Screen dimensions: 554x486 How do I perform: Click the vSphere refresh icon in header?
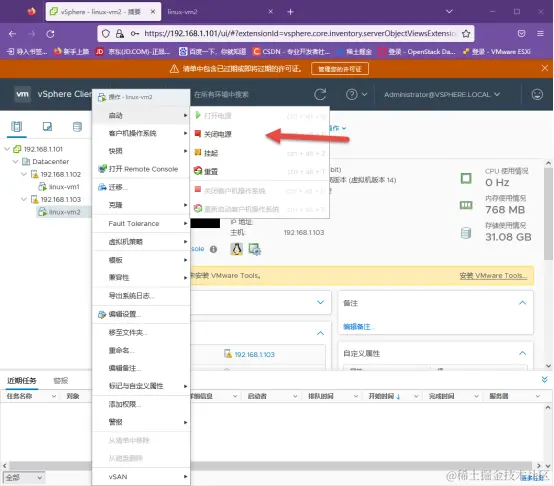click(x=320, y=94)
